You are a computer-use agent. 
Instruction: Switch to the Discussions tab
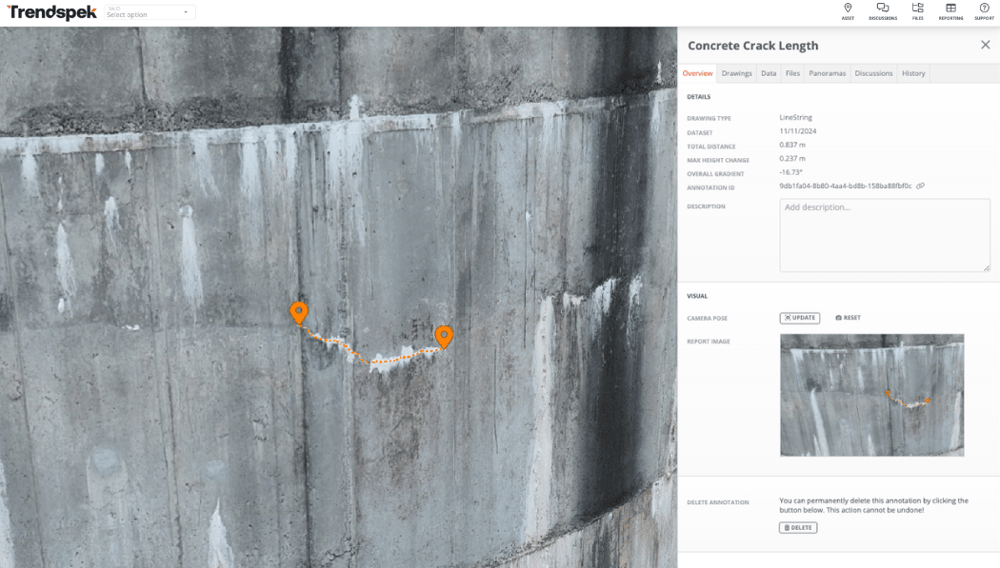874,73
